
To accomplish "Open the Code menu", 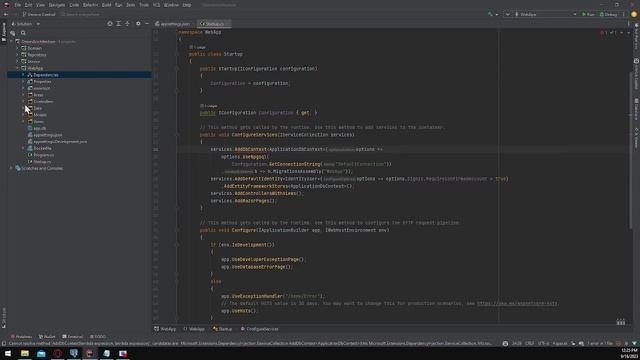I will pos(74,5).
